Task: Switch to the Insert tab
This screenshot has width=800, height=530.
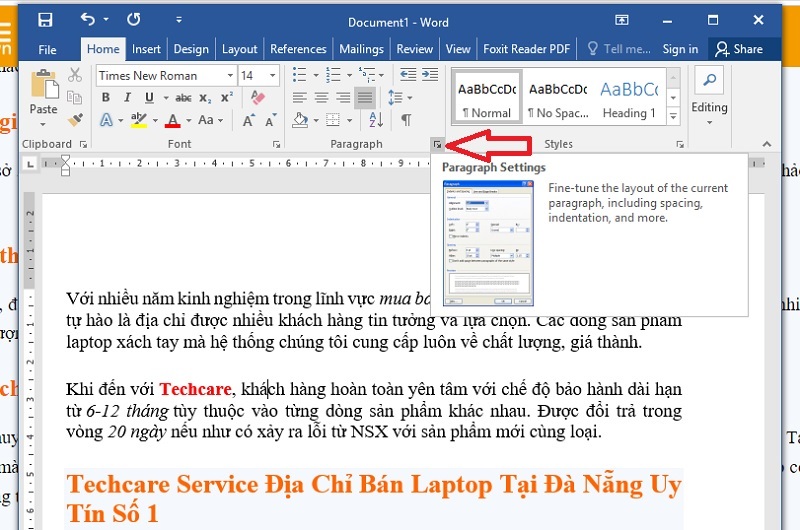Action: click(x=146, y=49)
